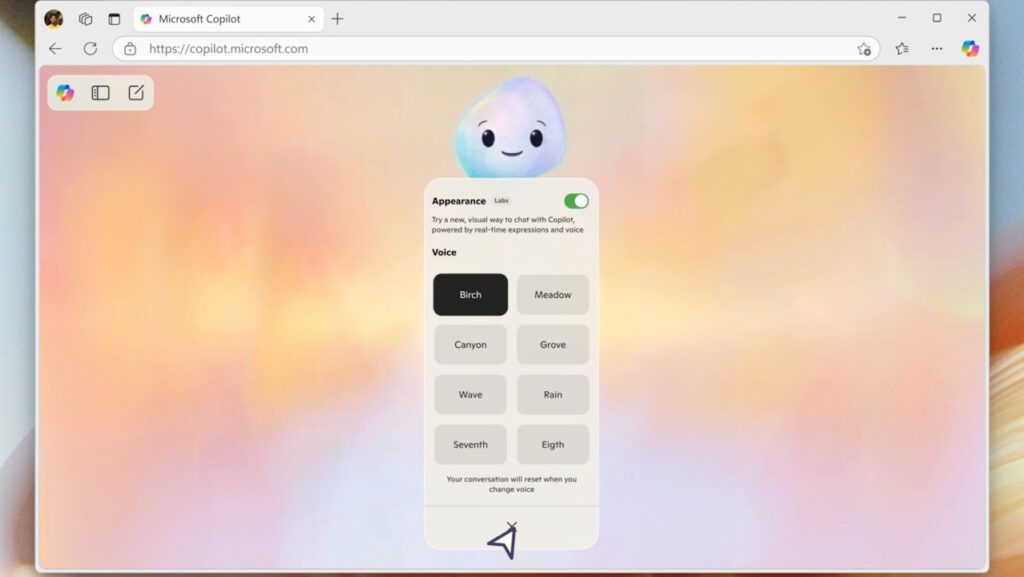This screenshot has height=577, width=1024.
Task: Click the browser profile avatar
Action: (54, 19)
